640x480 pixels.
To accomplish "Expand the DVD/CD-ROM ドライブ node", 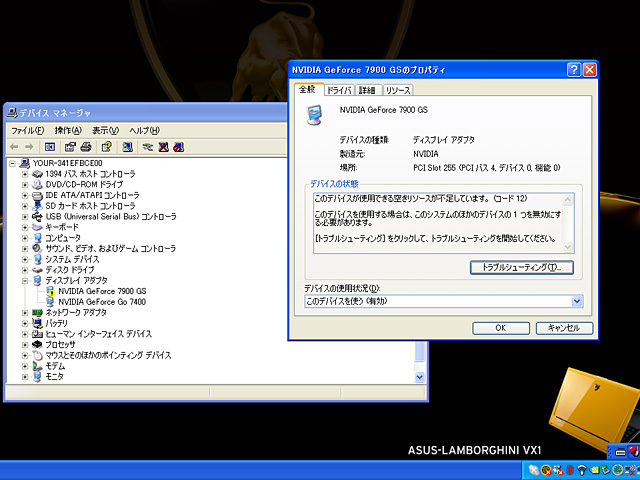I will tap(25, 184).
